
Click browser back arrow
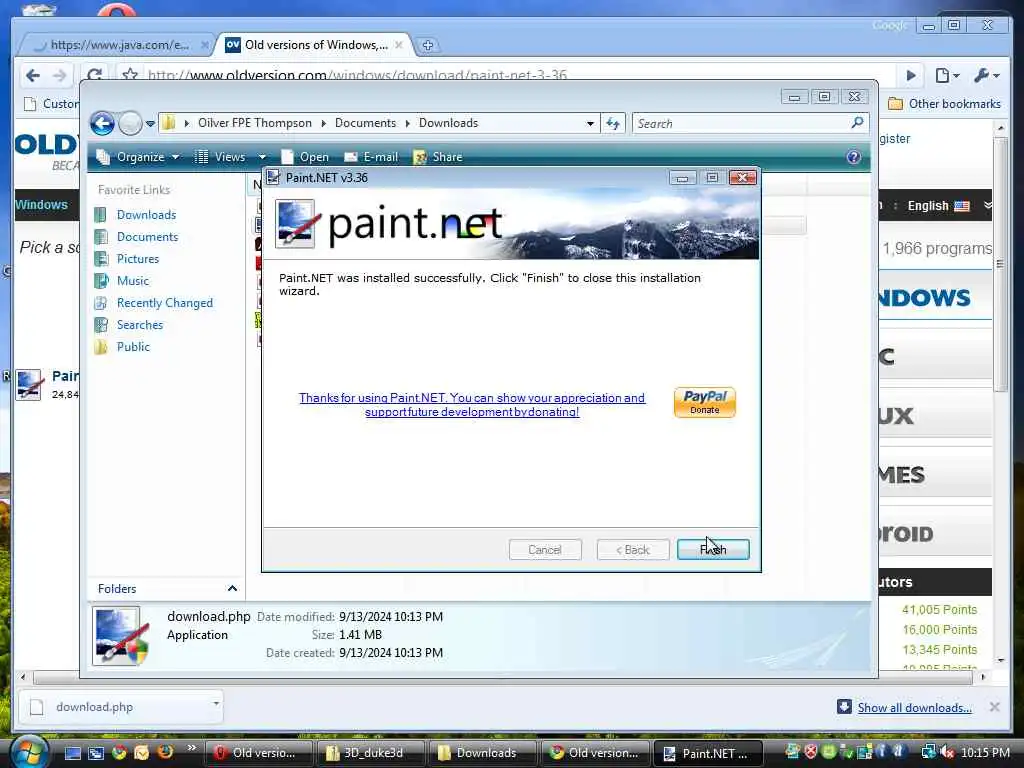33,76
